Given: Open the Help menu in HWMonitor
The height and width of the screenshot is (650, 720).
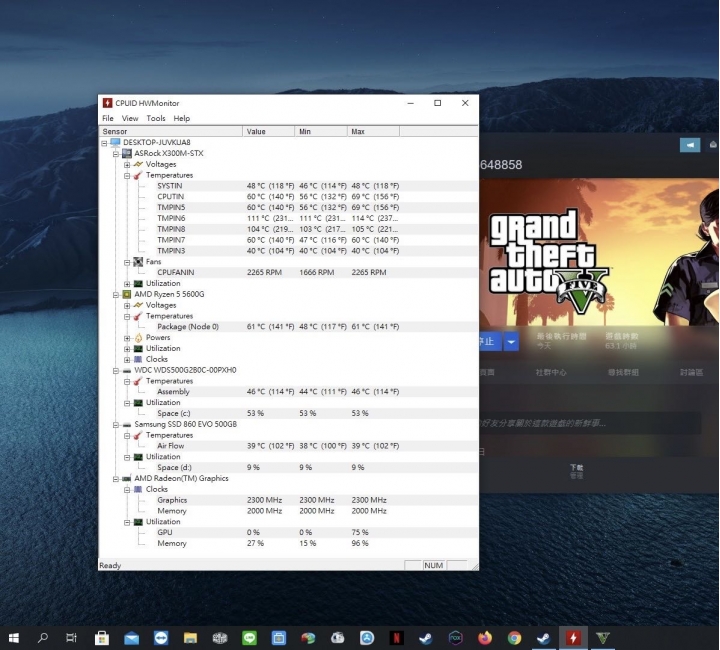Looking at the screenshot, I should tap(181, 118).
